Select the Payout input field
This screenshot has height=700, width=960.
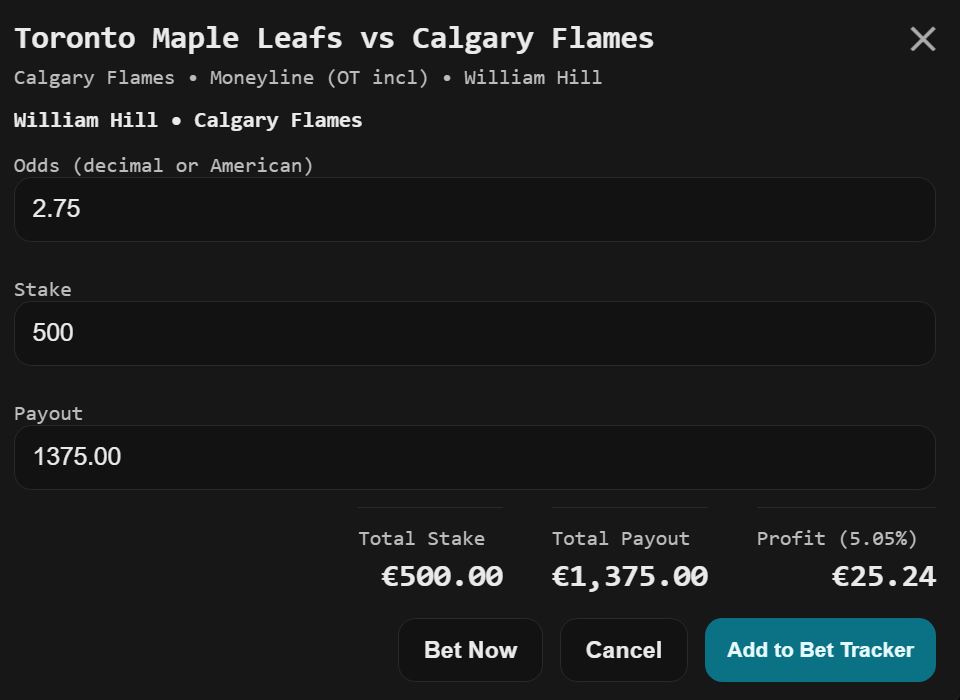click(474, 457)
